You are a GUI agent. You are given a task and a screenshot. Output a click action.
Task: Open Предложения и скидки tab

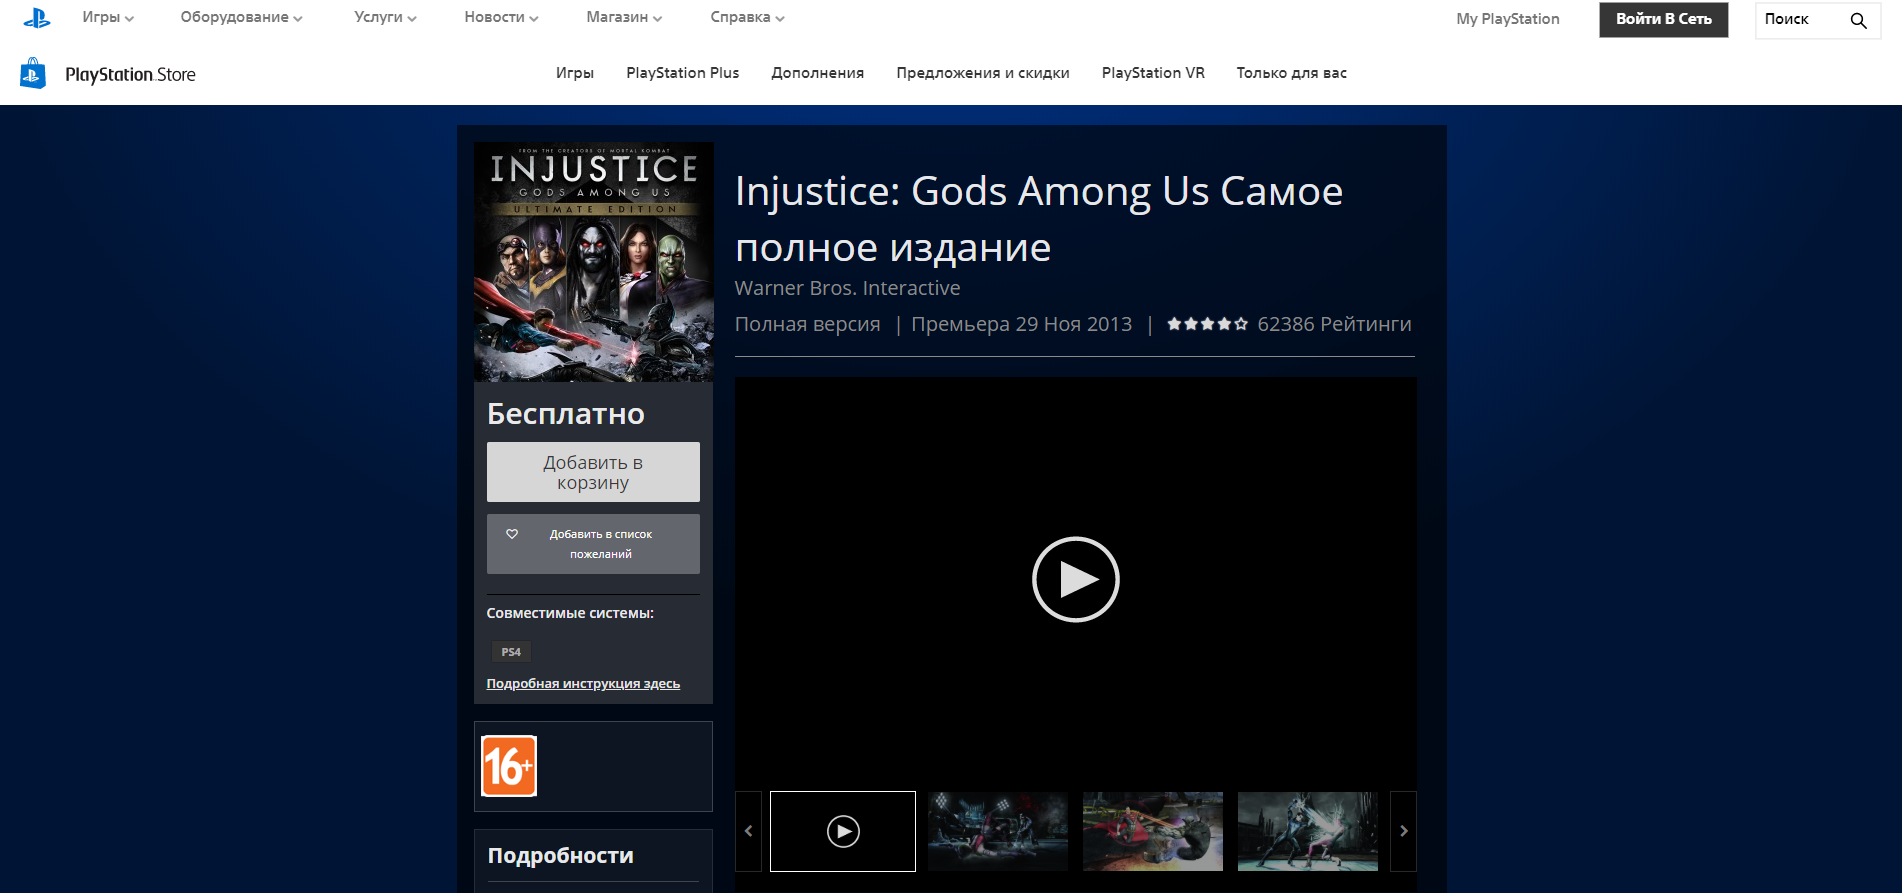click(x=983, y=73)
